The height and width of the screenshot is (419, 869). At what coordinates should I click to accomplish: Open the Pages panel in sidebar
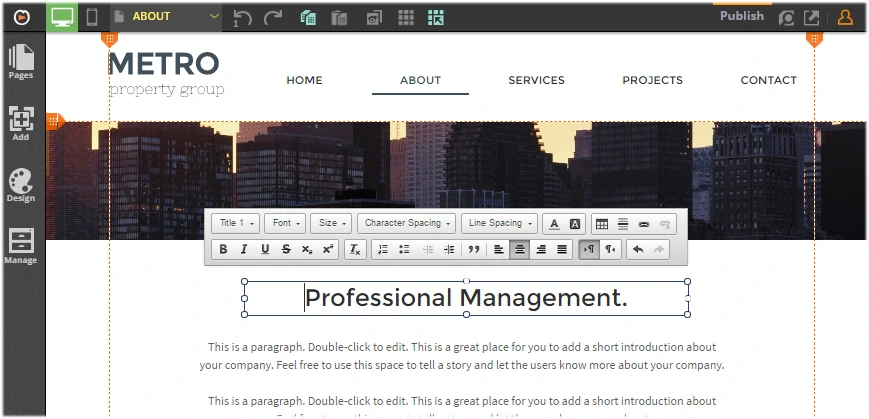click(x=21, y=62)
